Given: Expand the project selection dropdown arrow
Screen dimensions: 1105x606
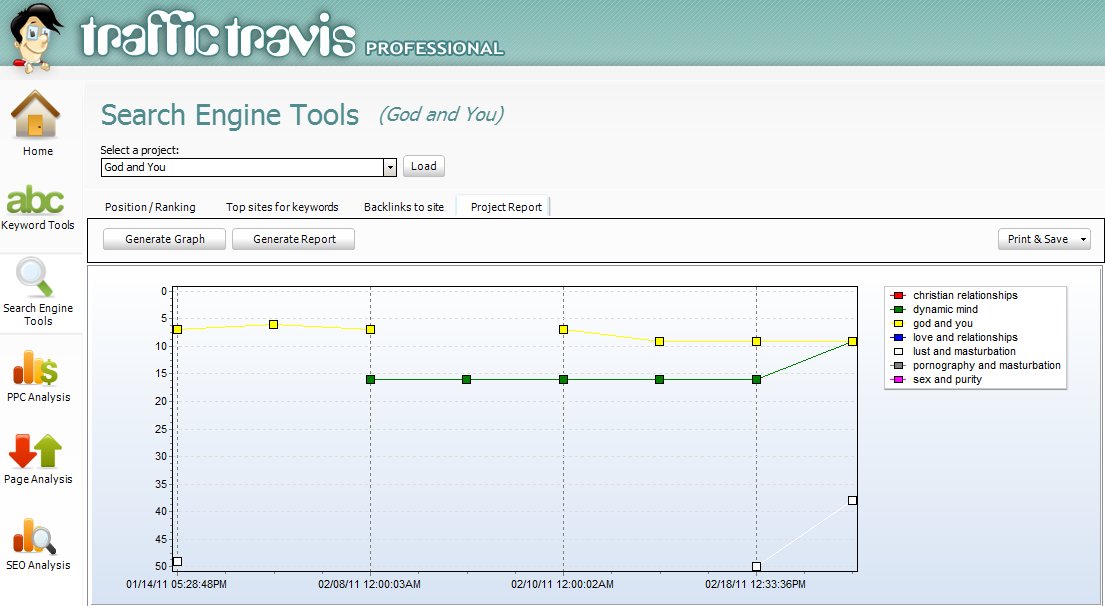Looking at the screenshot, I should 390,167.
